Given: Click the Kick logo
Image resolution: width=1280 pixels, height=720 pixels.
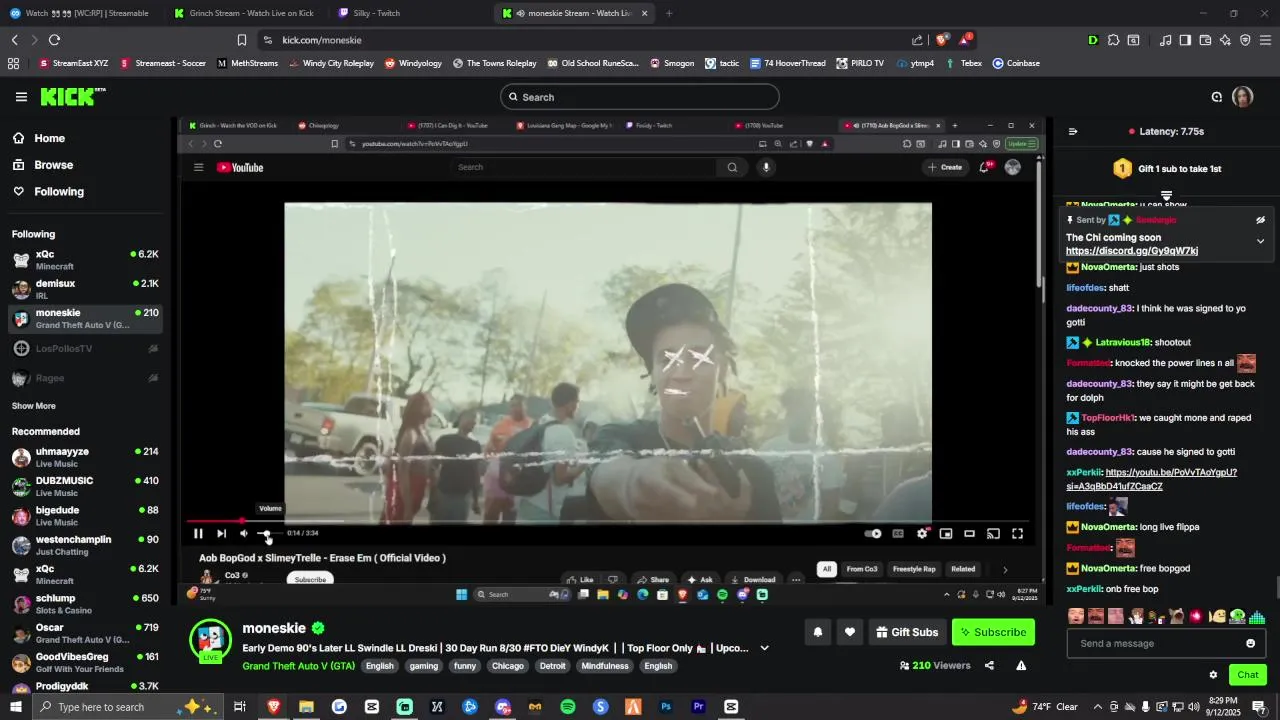Looking at the screenshot, I should tap(73, 97).
